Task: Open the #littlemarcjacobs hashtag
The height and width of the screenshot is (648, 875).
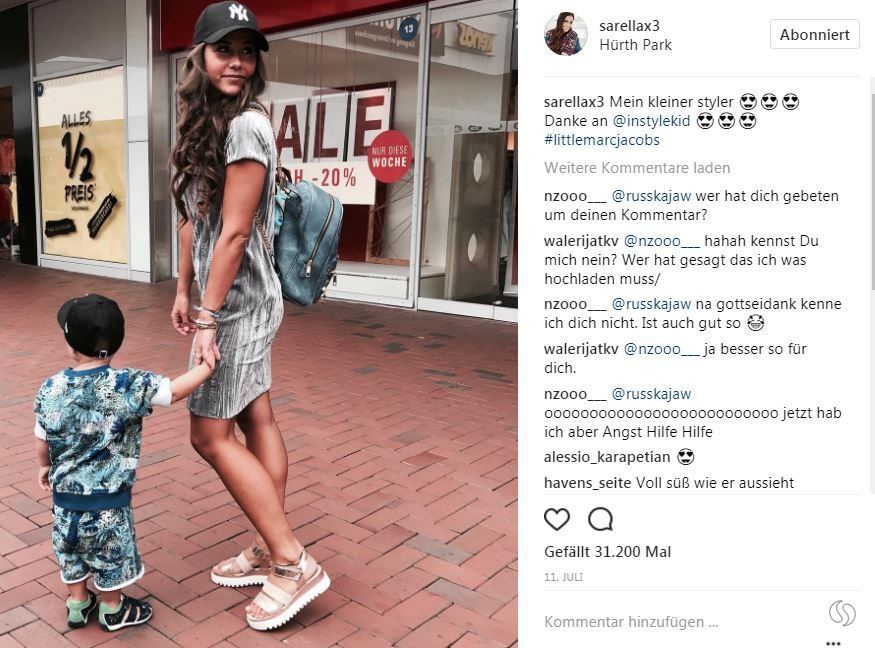Action: [x=602, y=140]
